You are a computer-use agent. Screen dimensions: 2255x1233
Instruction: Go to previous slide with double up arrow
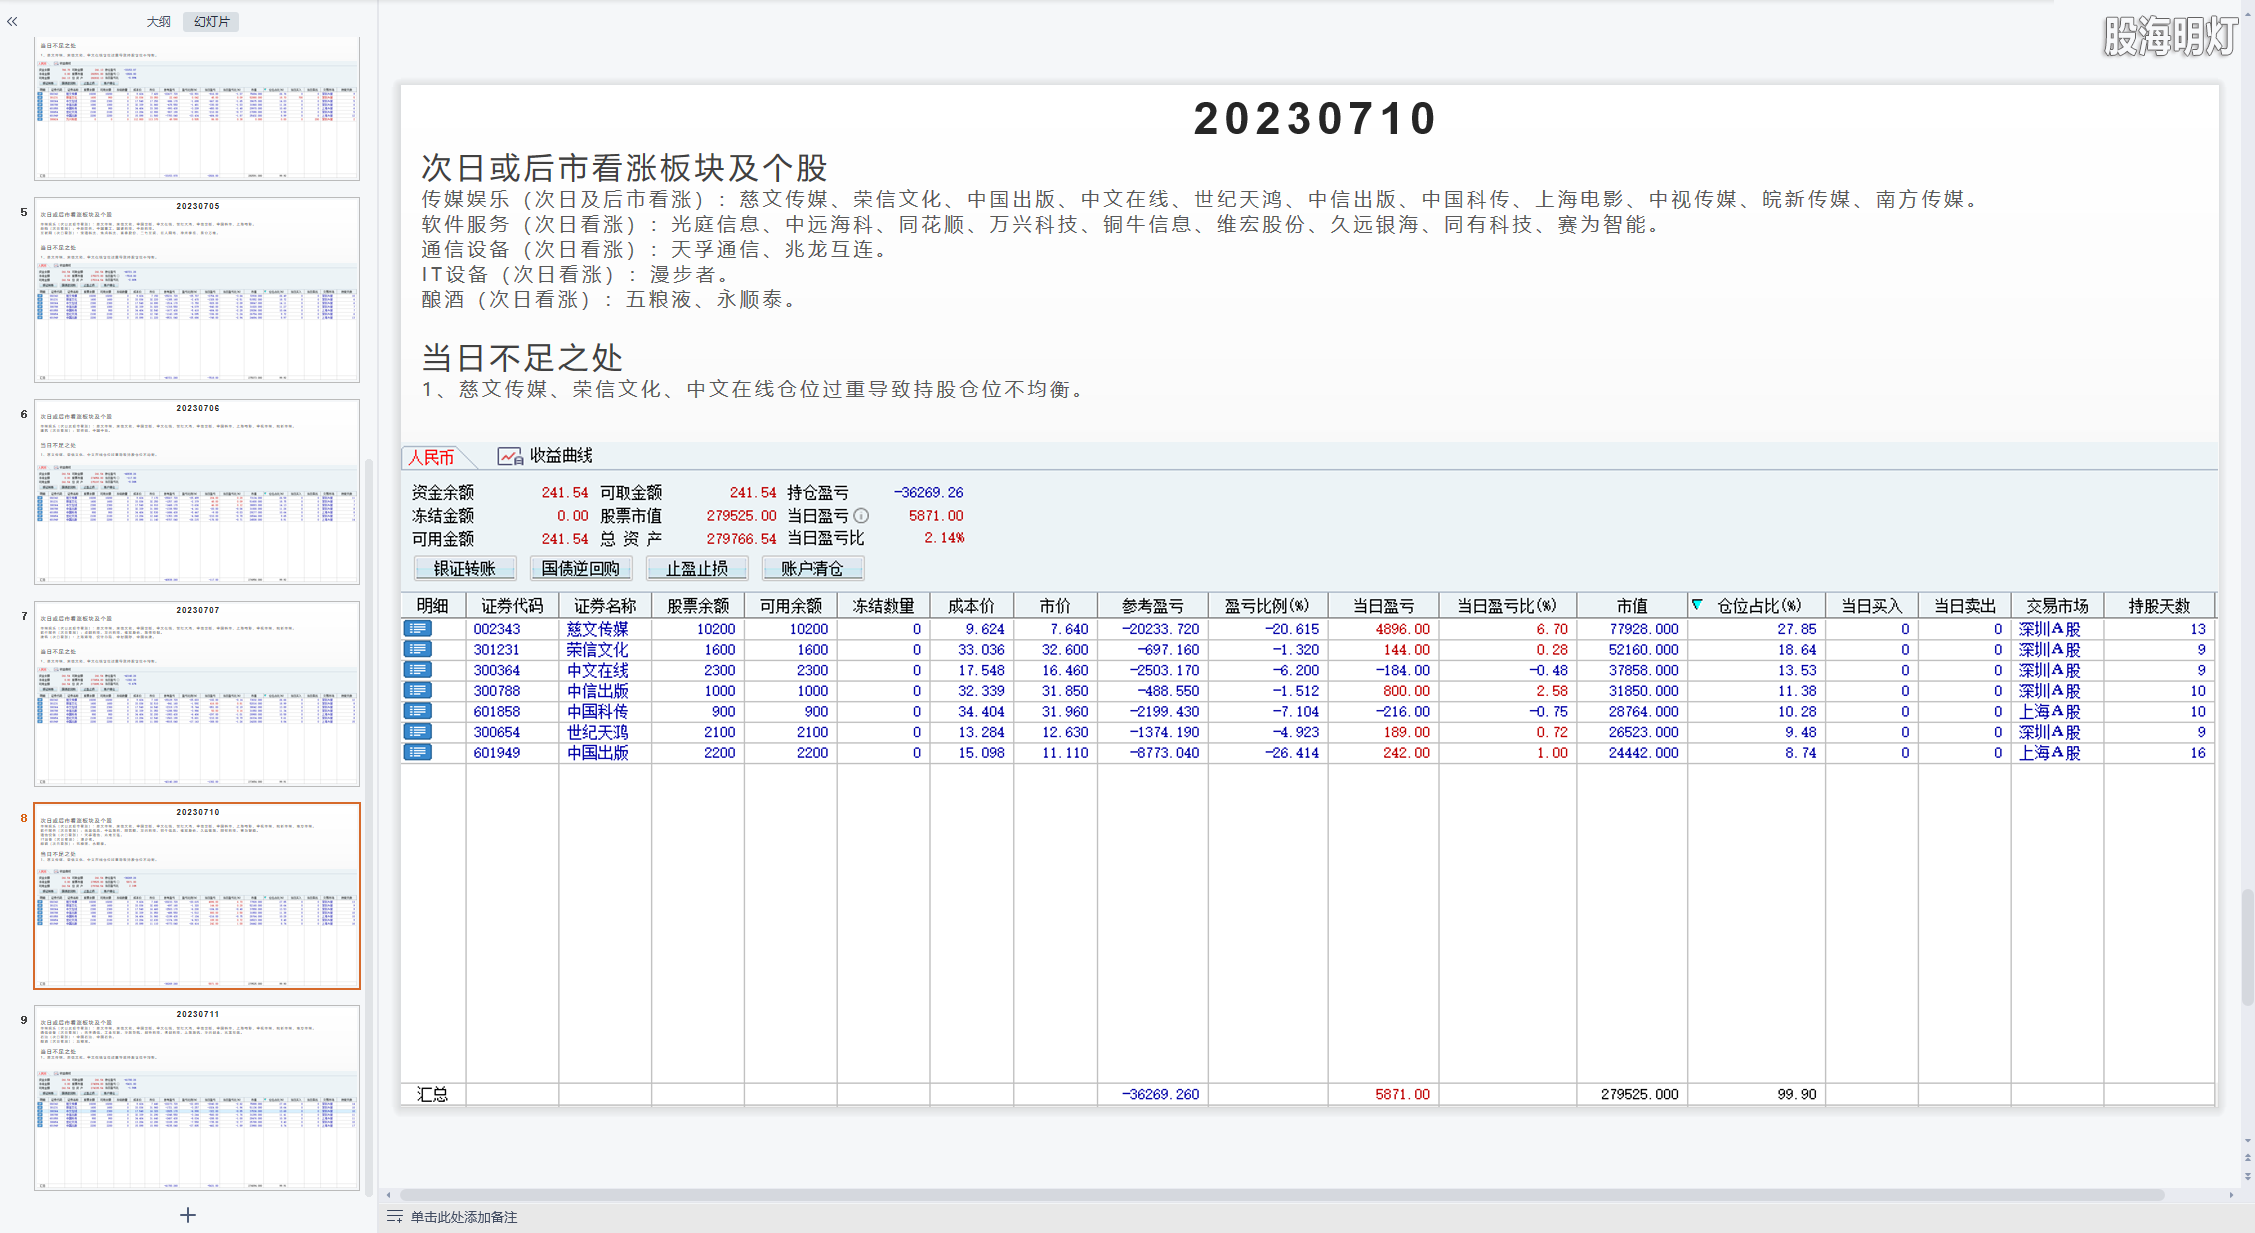(x=2248, y=1159)
